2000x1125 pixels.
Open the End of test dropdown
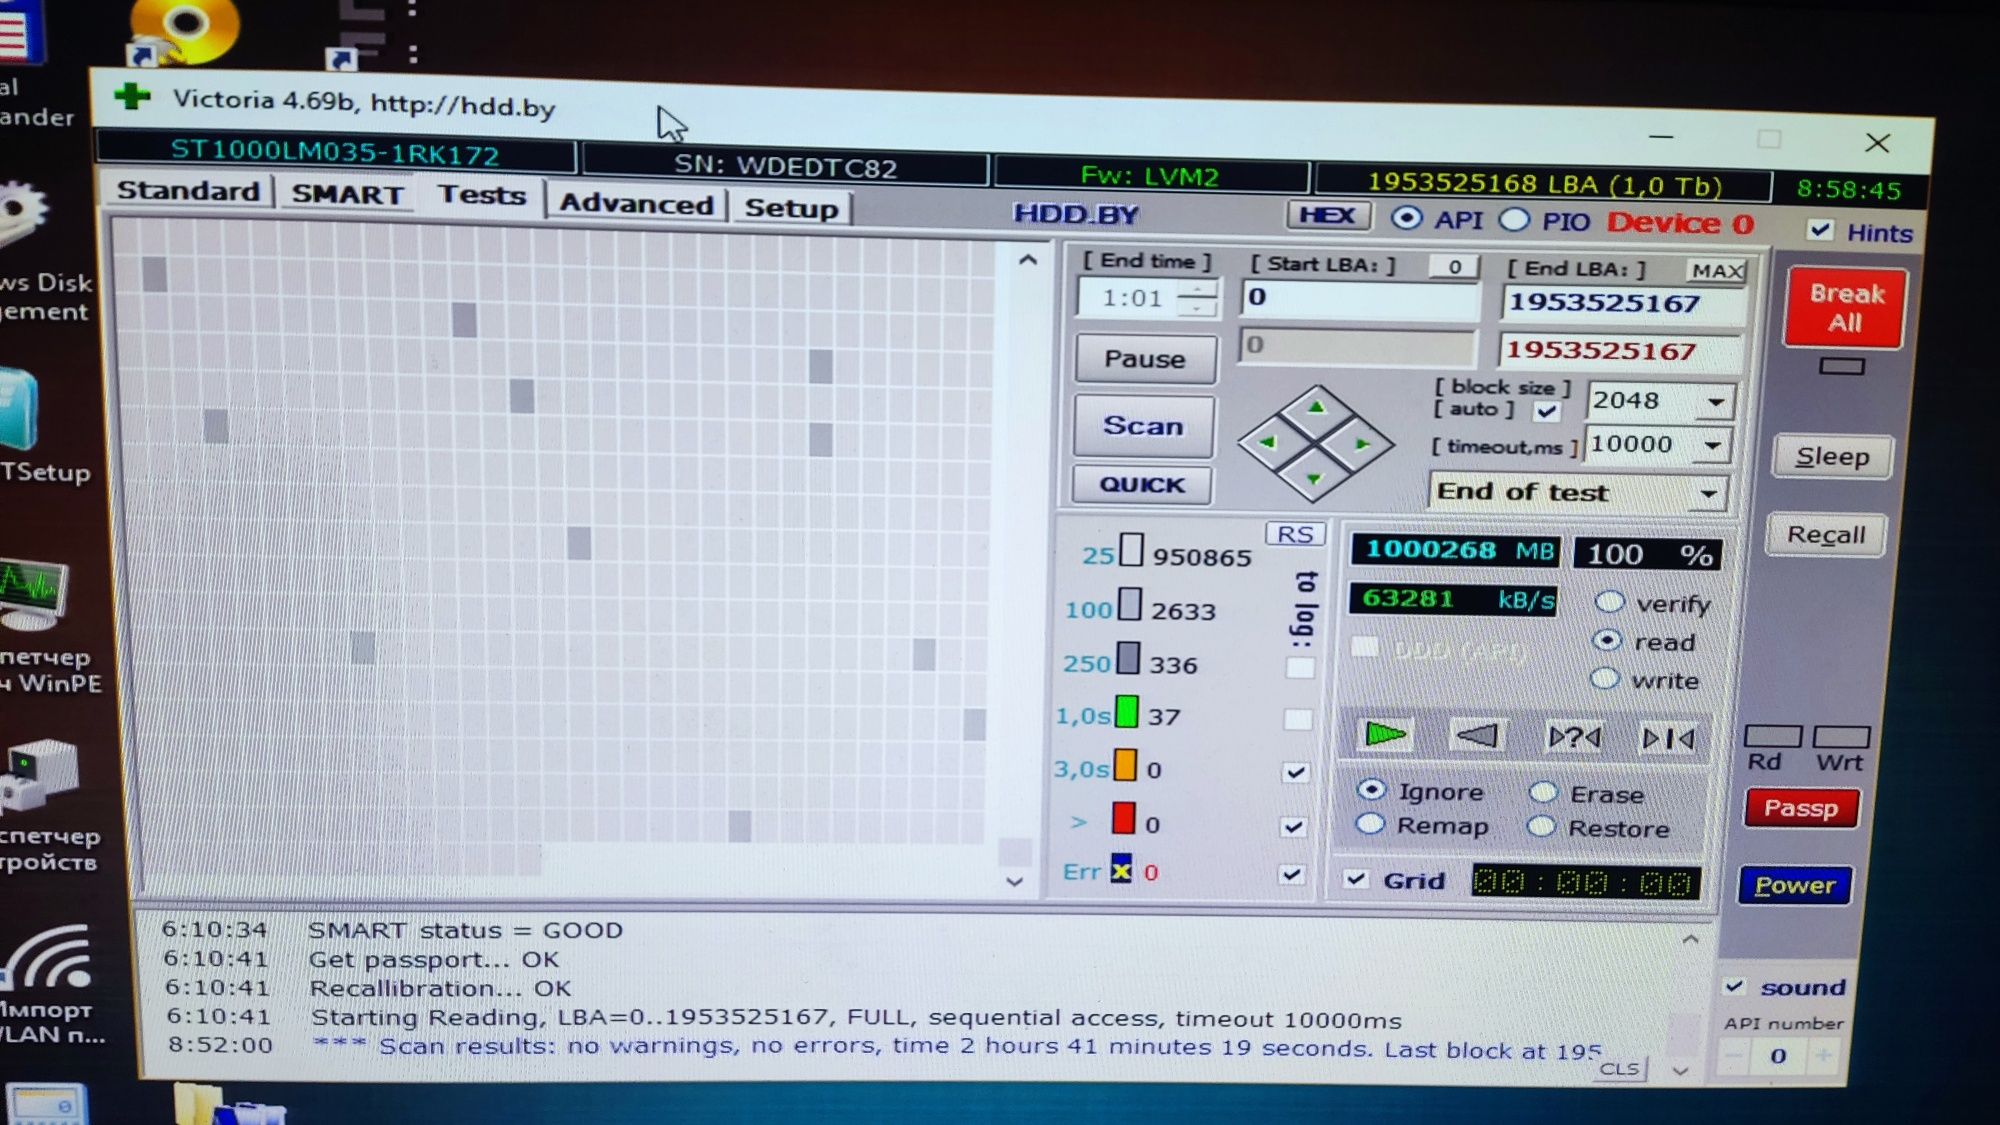click(1708, 494)
